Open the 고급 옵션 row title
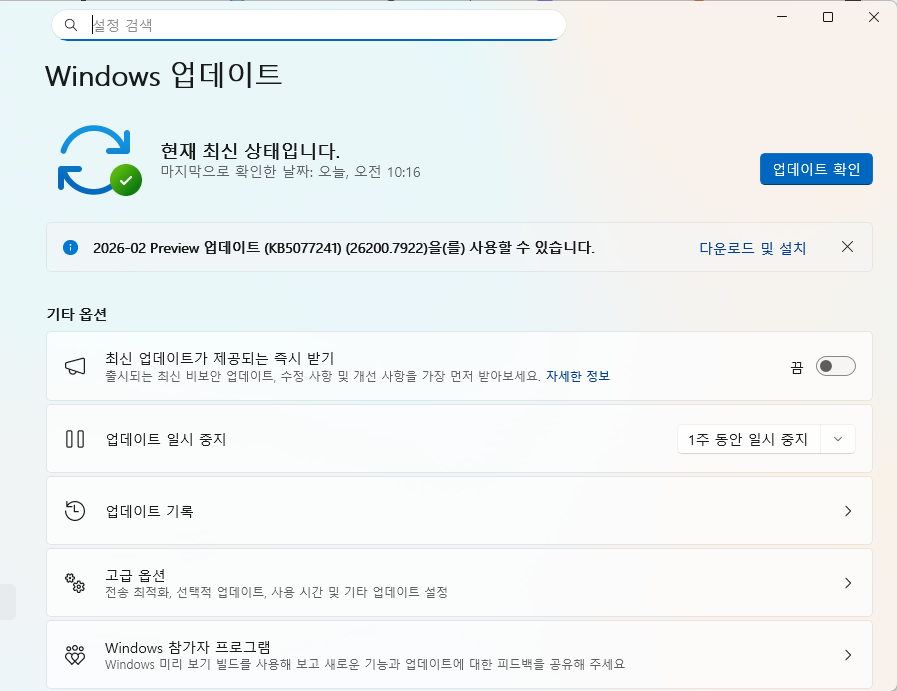 pos(135,575)
